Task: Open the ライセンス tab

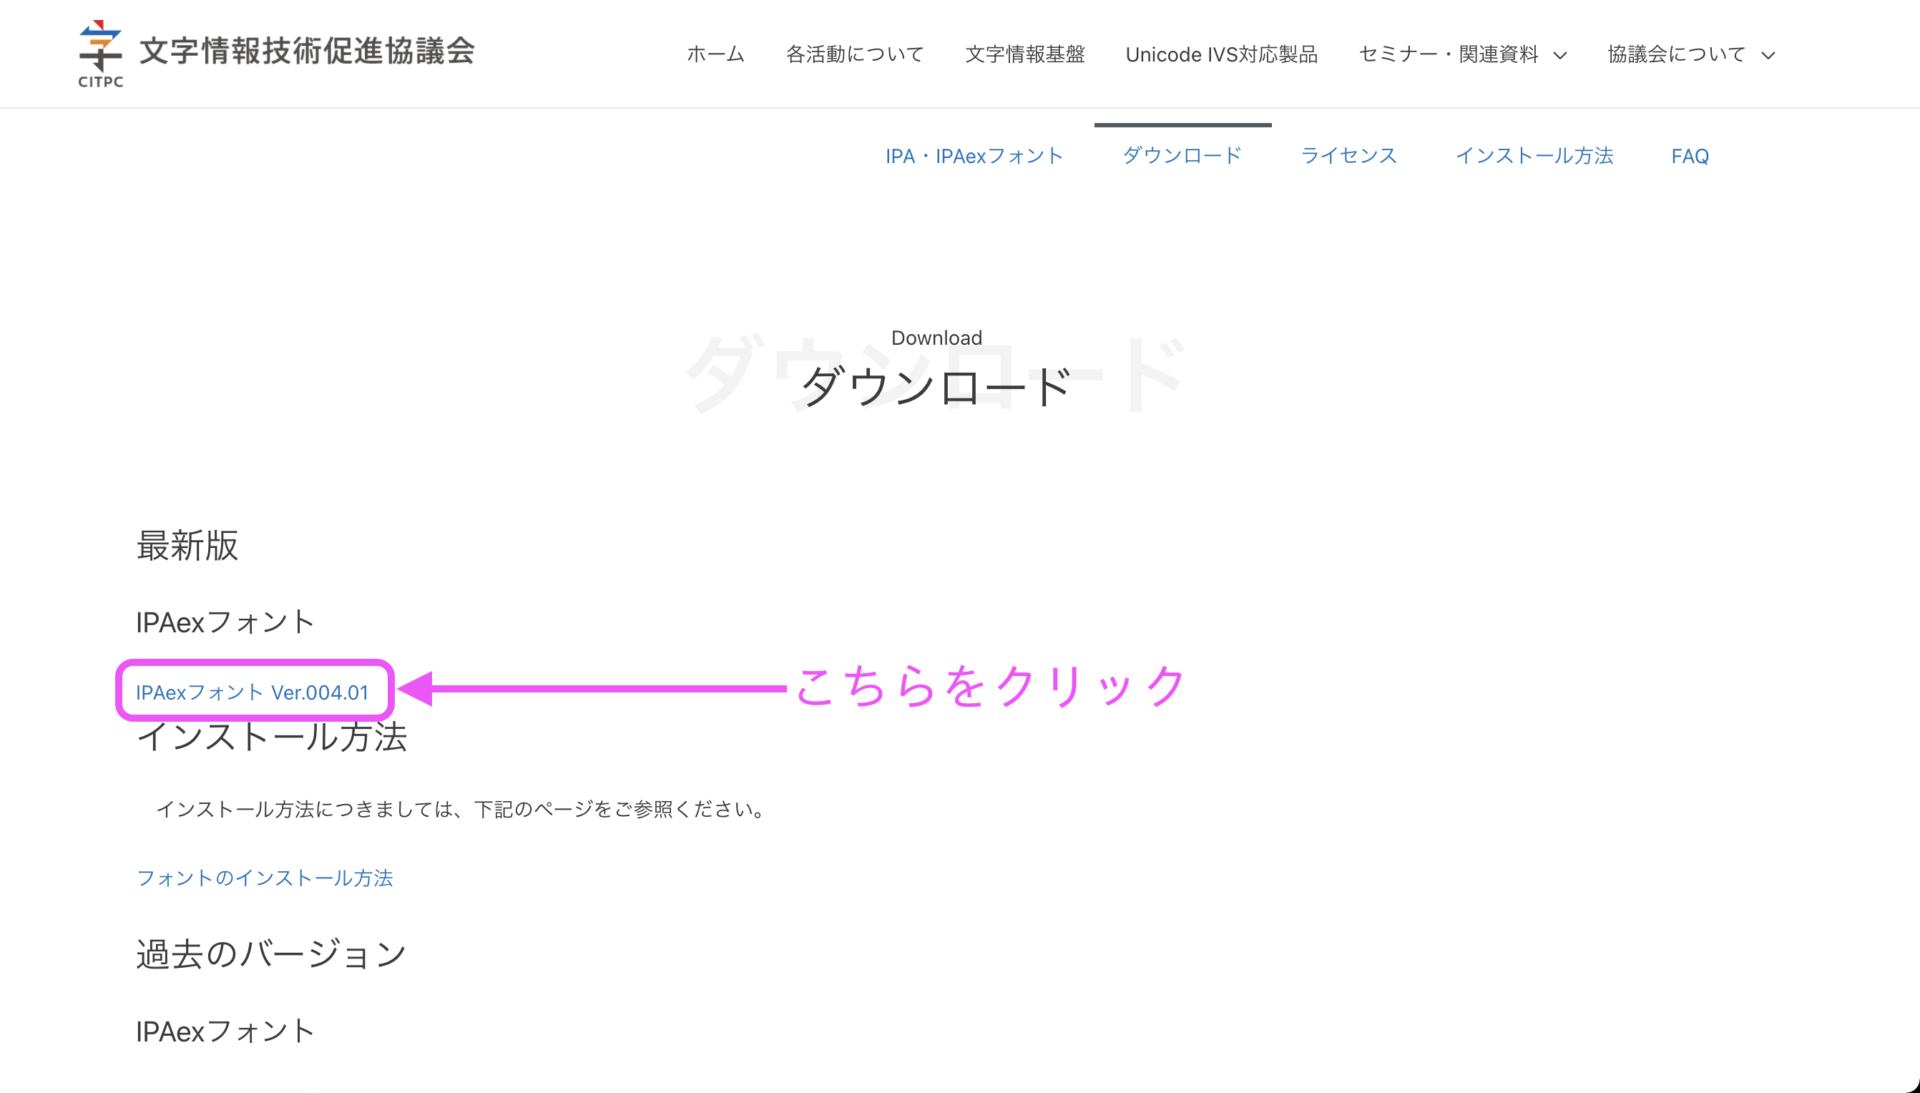Action: (1348, 155)
